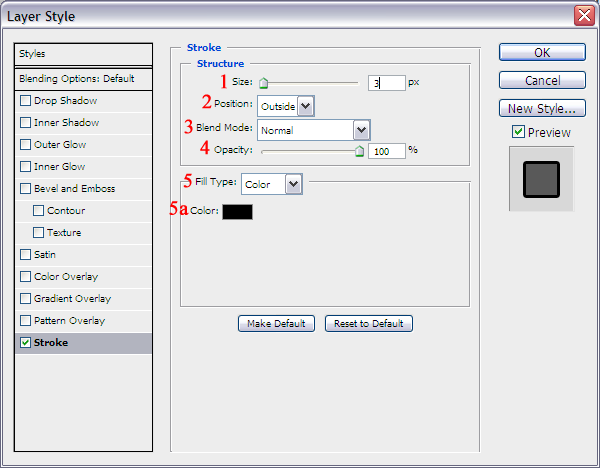
Task: Select the Texture label
Action: 64,233
